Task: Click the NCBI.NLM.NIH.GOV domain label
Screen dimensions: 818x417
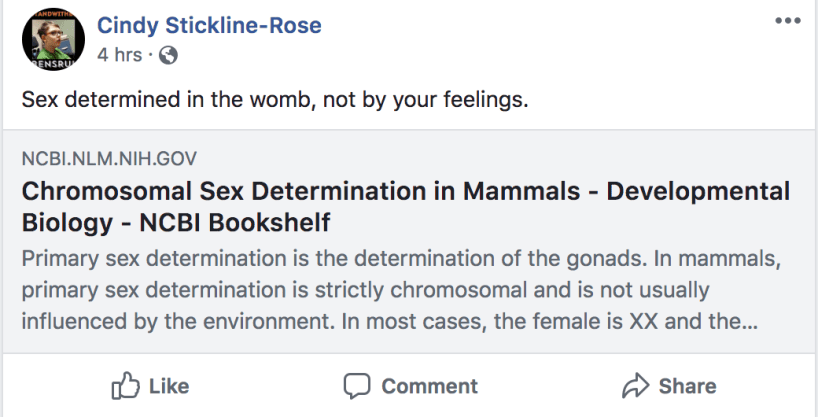Action: 109,158
